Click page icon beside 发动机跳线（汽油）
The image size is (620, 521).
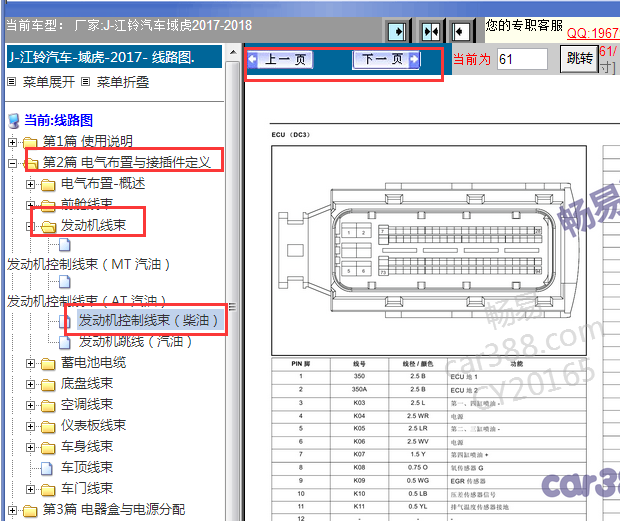pyautogui.click(x=65, y=342)
